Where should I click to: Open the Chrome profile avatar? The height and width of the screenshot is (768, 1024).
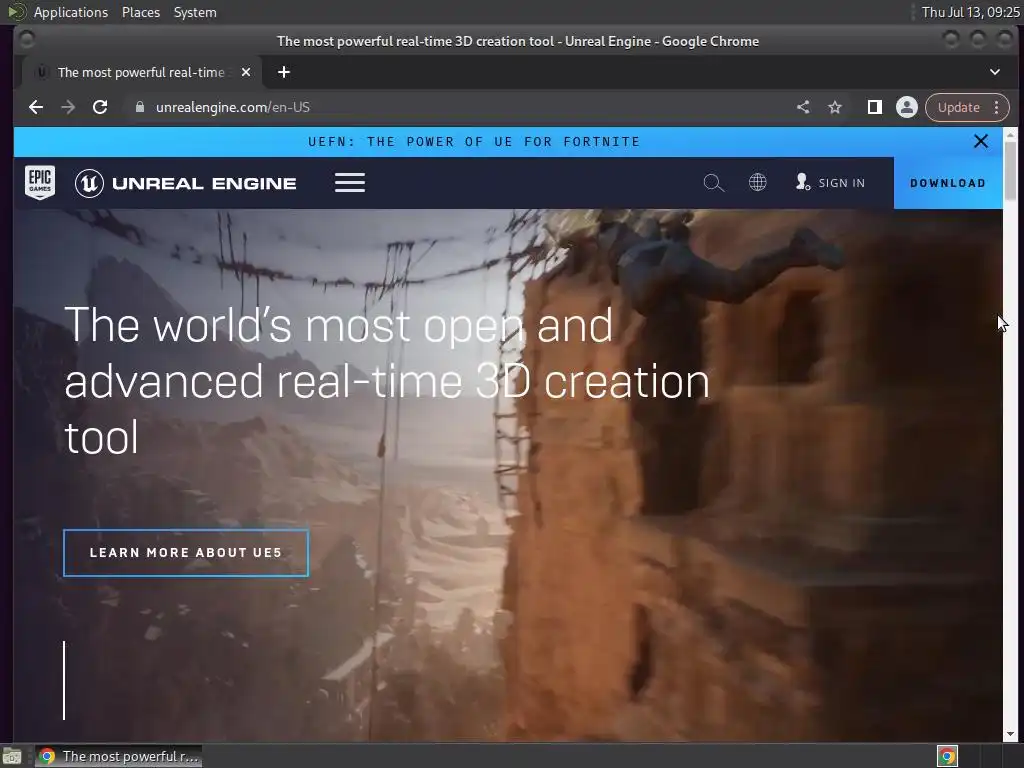click(906, 107)
